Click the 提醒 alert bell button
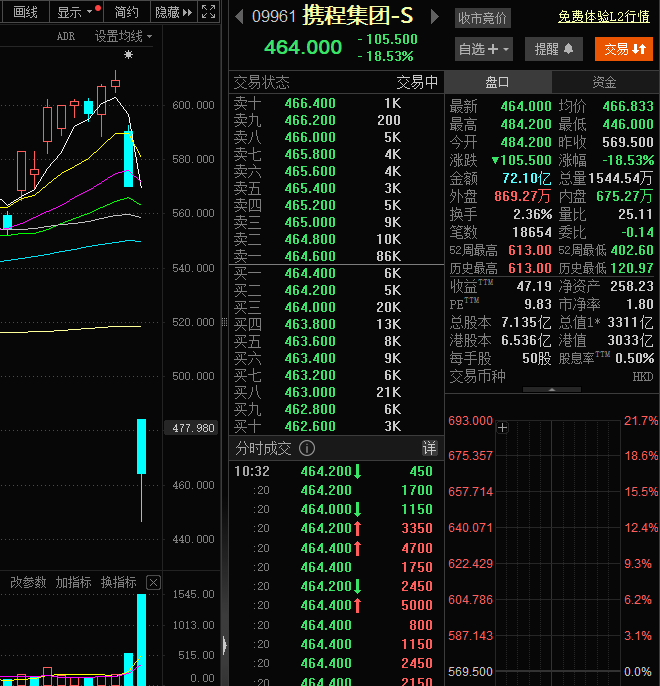The image size is (660, 686). 553,49
